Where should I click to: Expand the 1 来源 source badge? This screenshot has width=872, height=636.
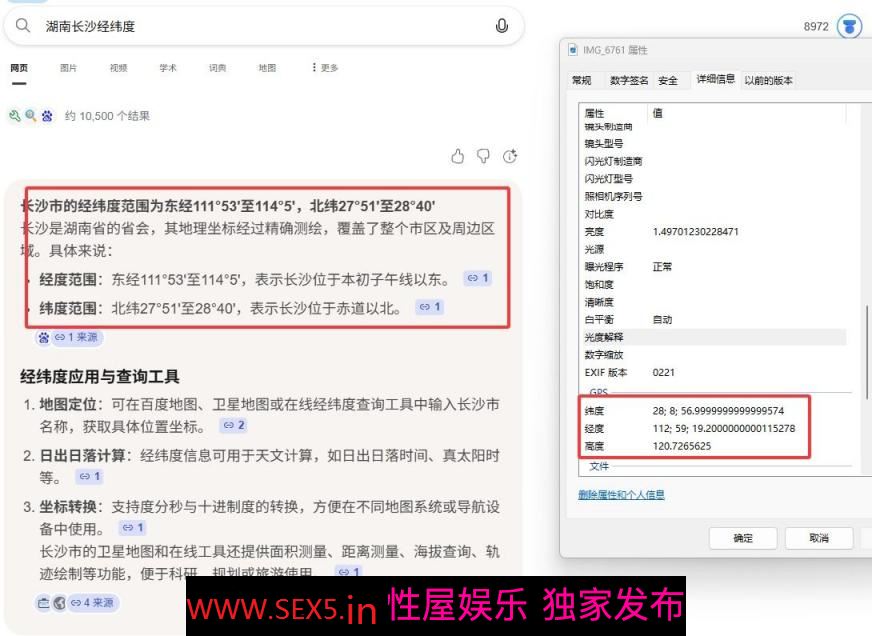pyautogui.click(x=76, y=337)
